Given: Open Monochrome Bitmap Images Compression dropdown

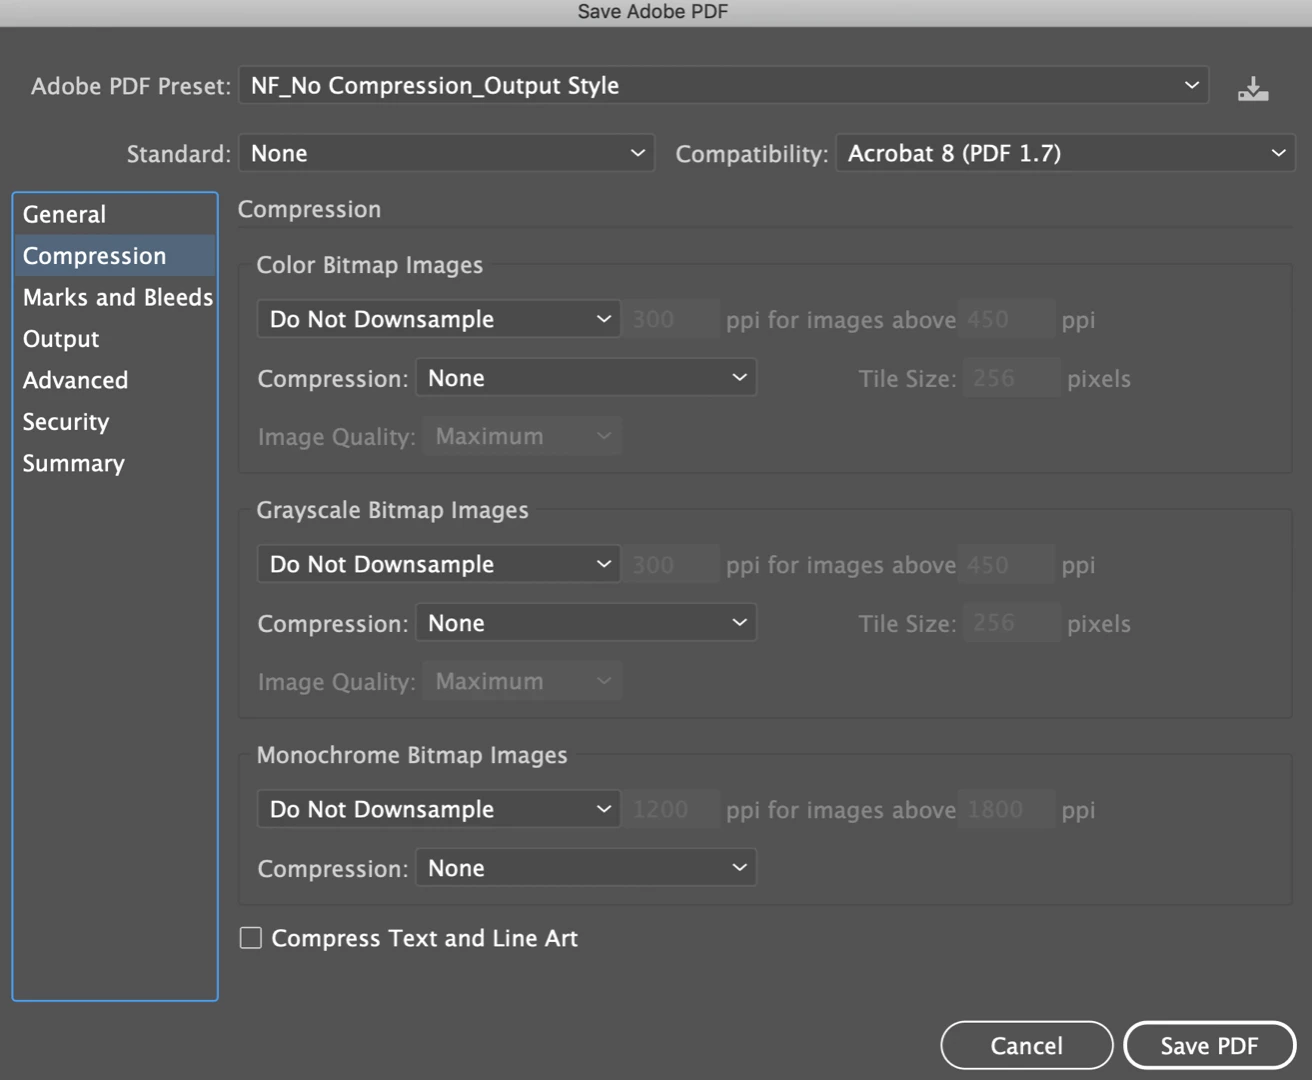Looking at the screenshot, I should [x=586, y=868].
